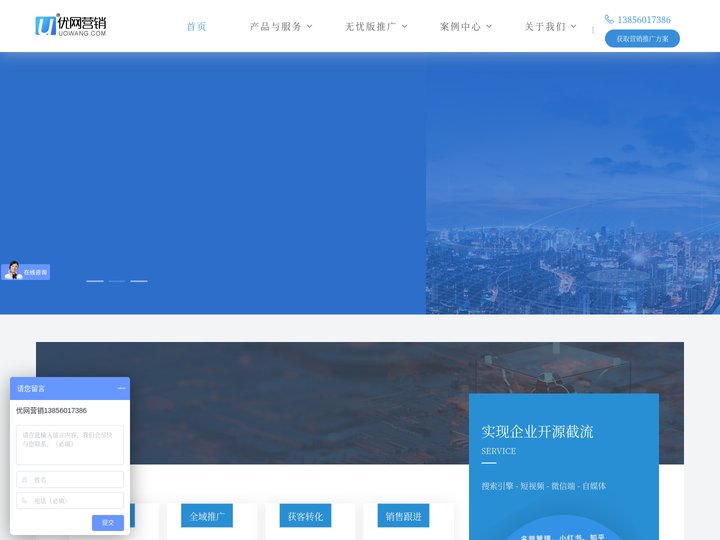
Task: Open the 关于我们 menu item
Action: pyautogui.click(x=545, y=27)
